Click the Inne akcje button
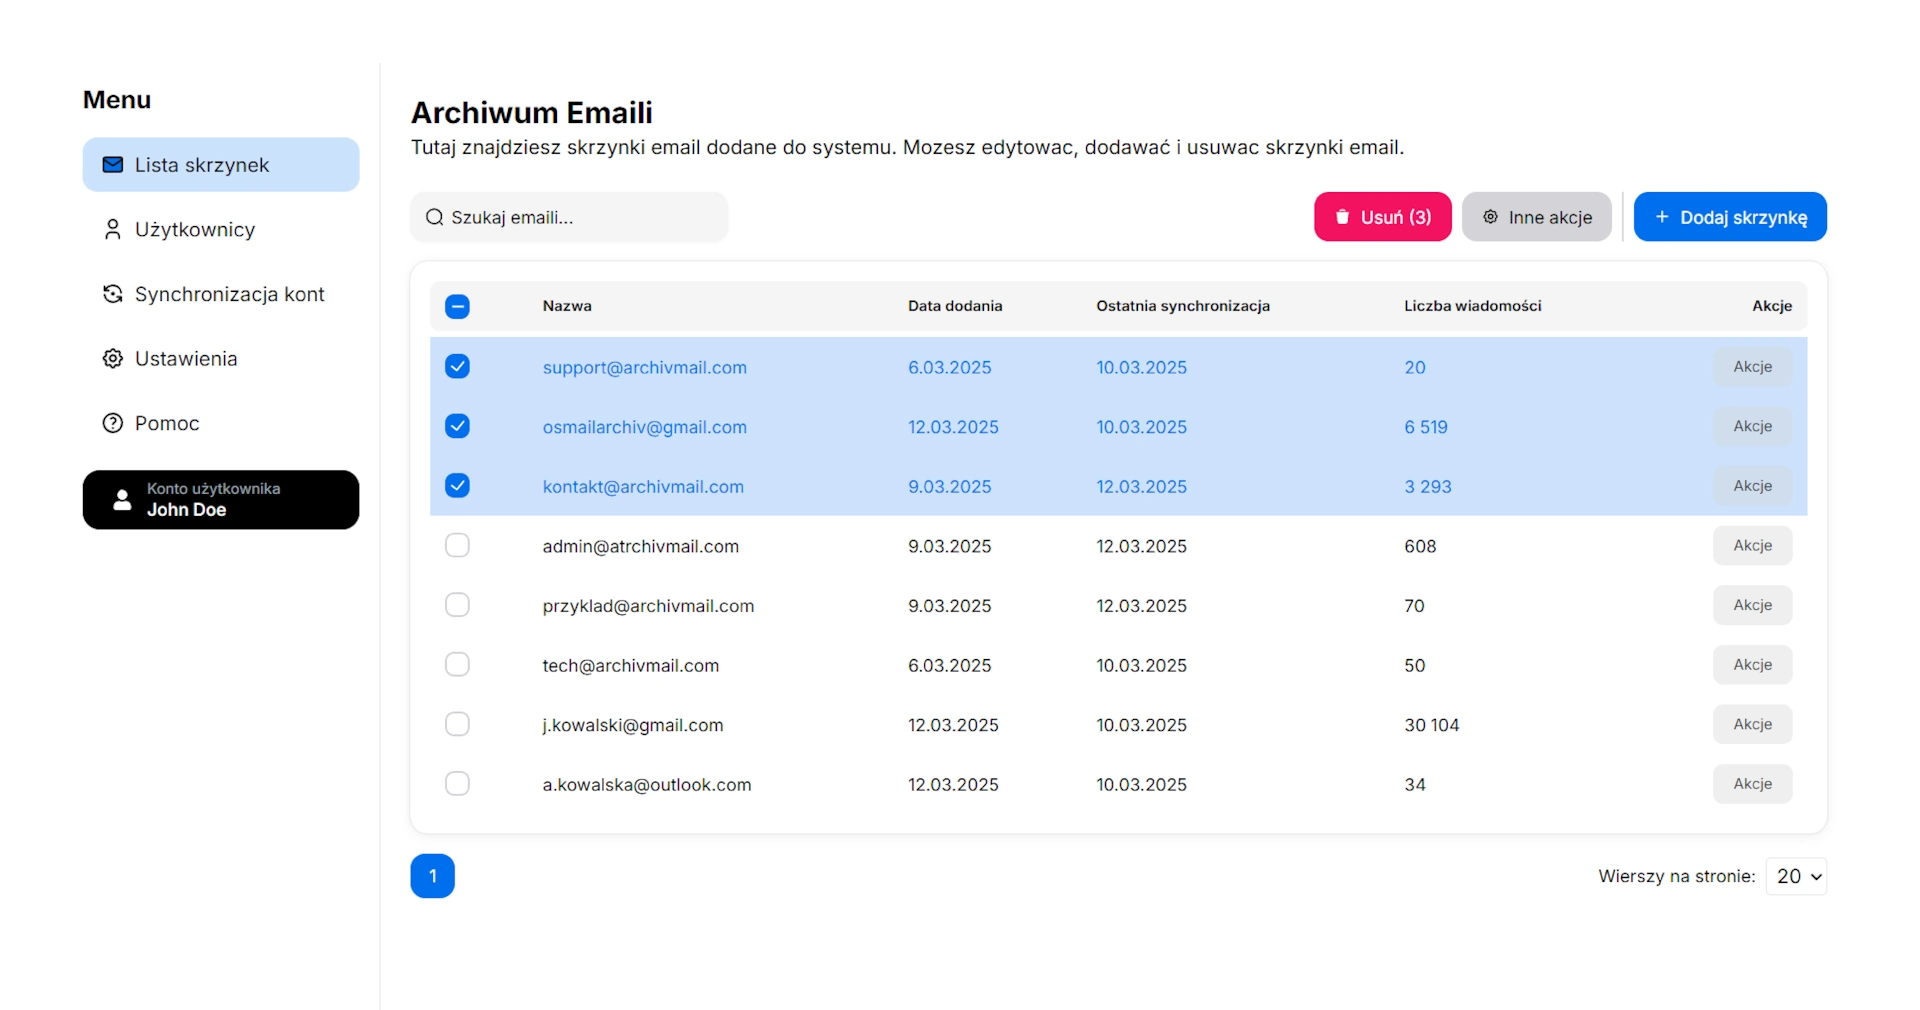The image size is (1920, 1010). click(x=1536, y=217)
